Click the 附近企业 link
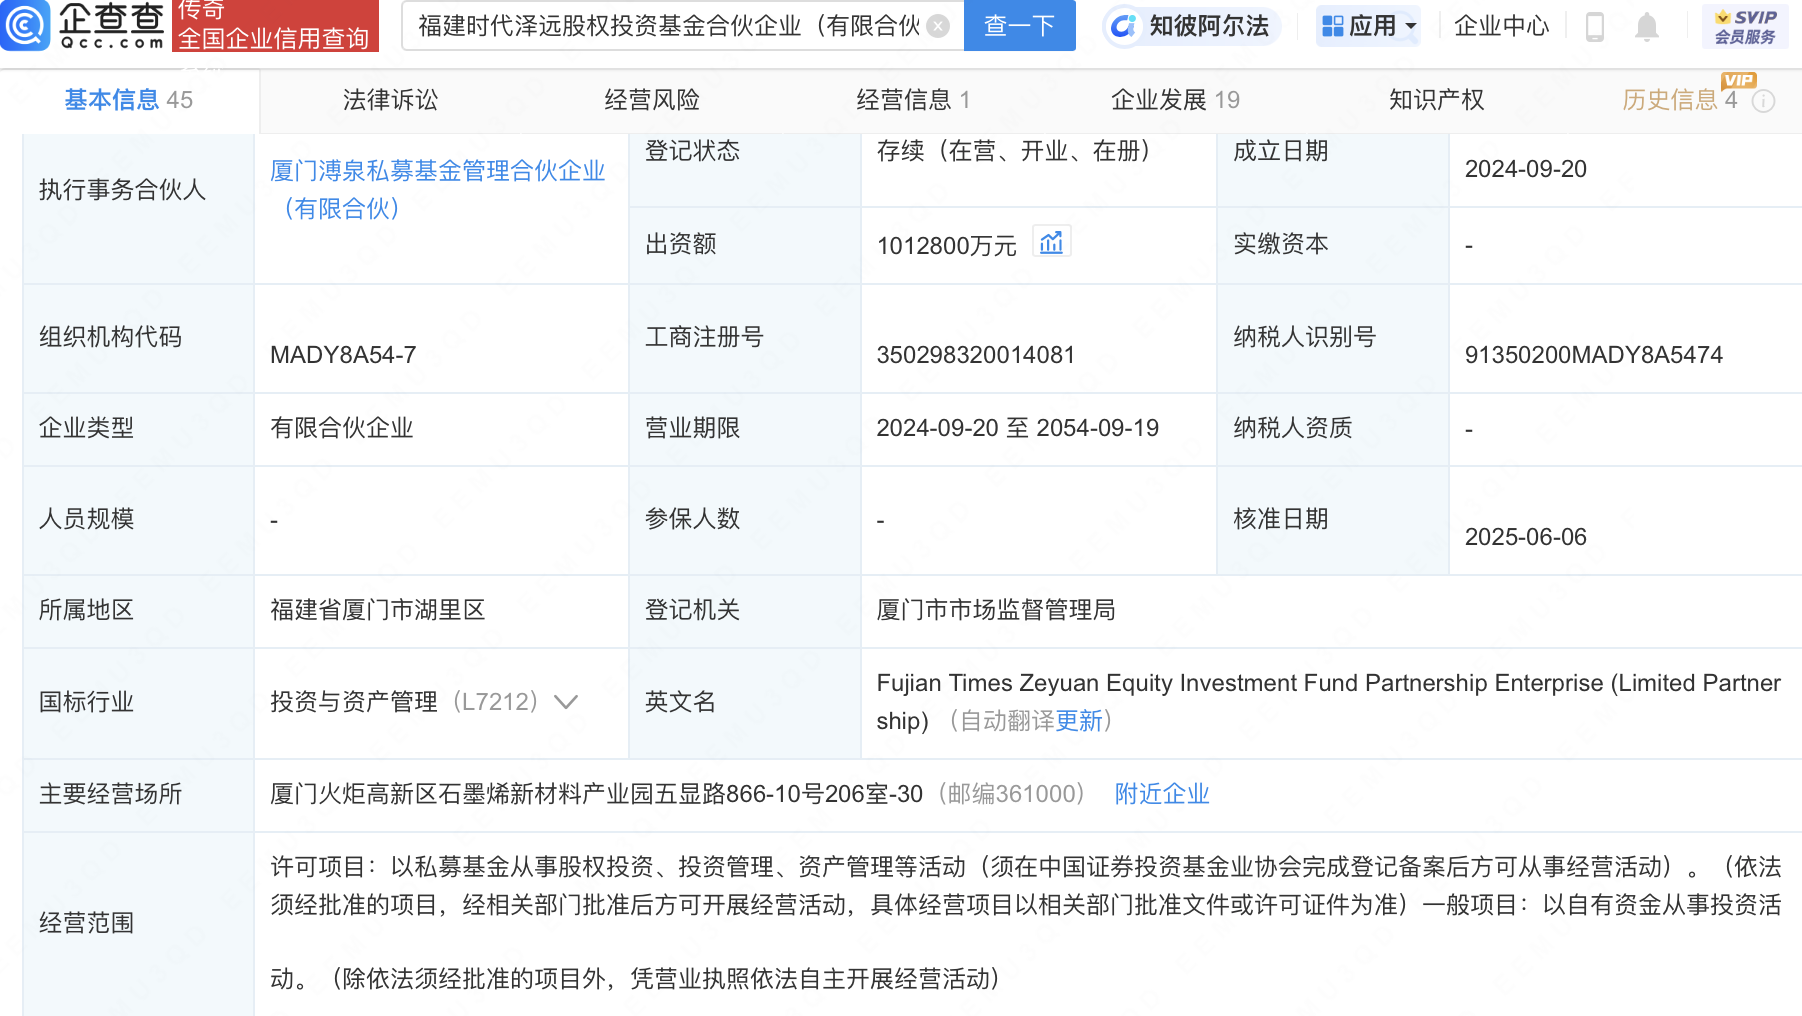1802x1016 pixels. point(1160,793)
